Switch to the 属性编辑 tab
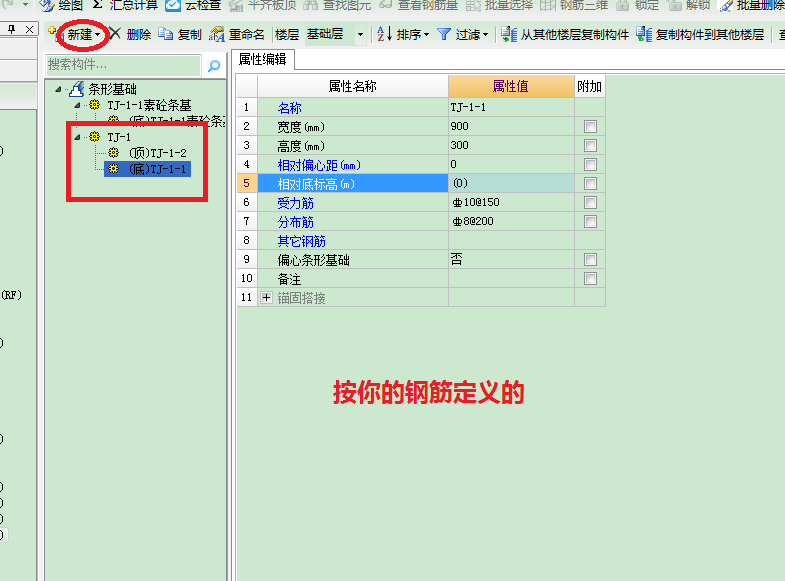Screen dimensions: 785x581 (x=263, y=60)
